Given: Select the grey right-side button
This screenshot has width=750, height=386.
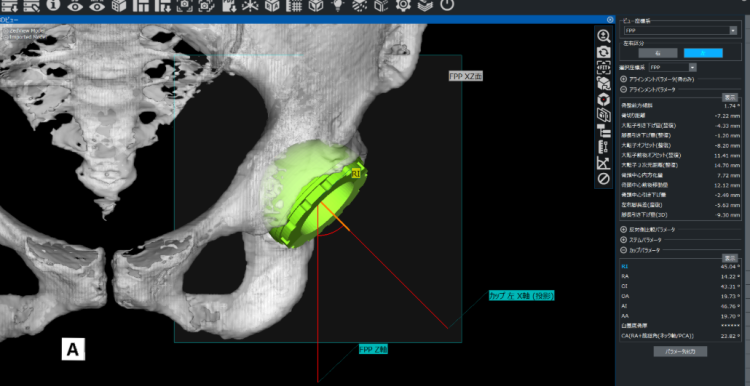Looking at the screenshot, I should pos(658,53).
